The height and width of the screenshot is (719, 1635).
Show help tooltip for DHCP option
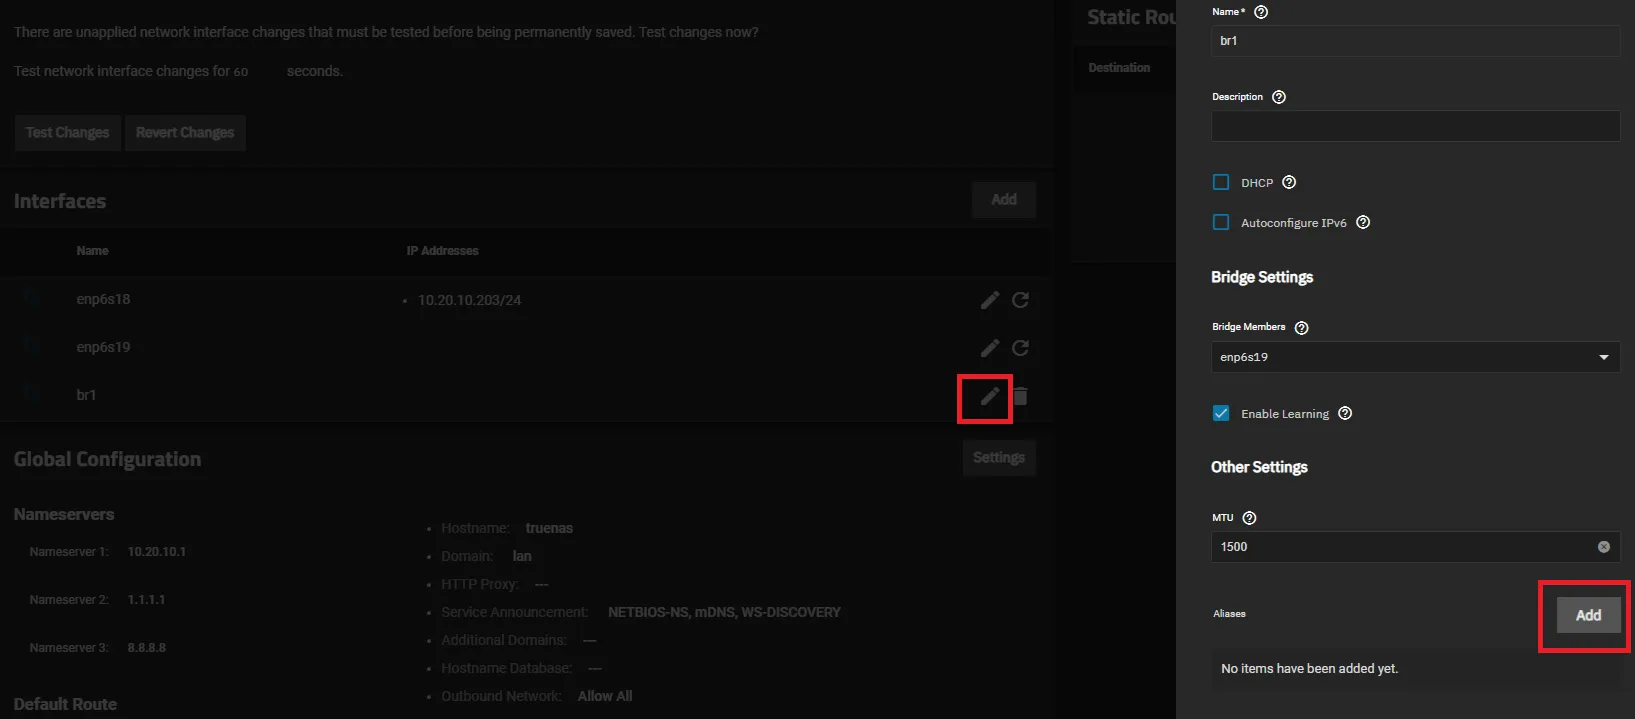coord(1289,183)
